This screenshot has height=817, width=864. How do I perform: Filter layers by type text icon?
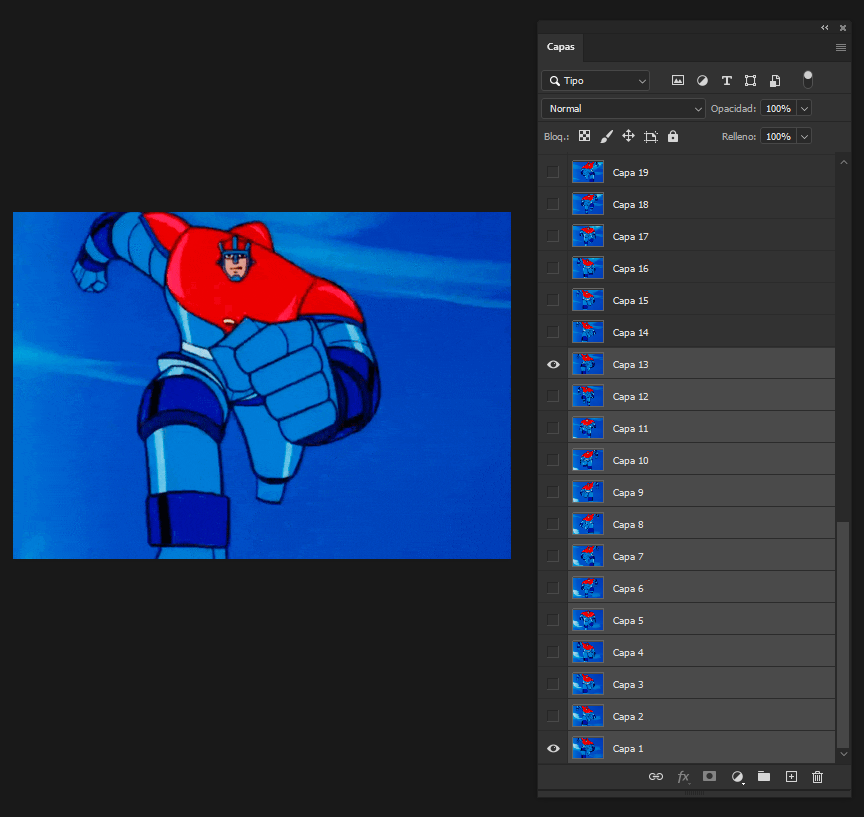(x=726, y=80)
